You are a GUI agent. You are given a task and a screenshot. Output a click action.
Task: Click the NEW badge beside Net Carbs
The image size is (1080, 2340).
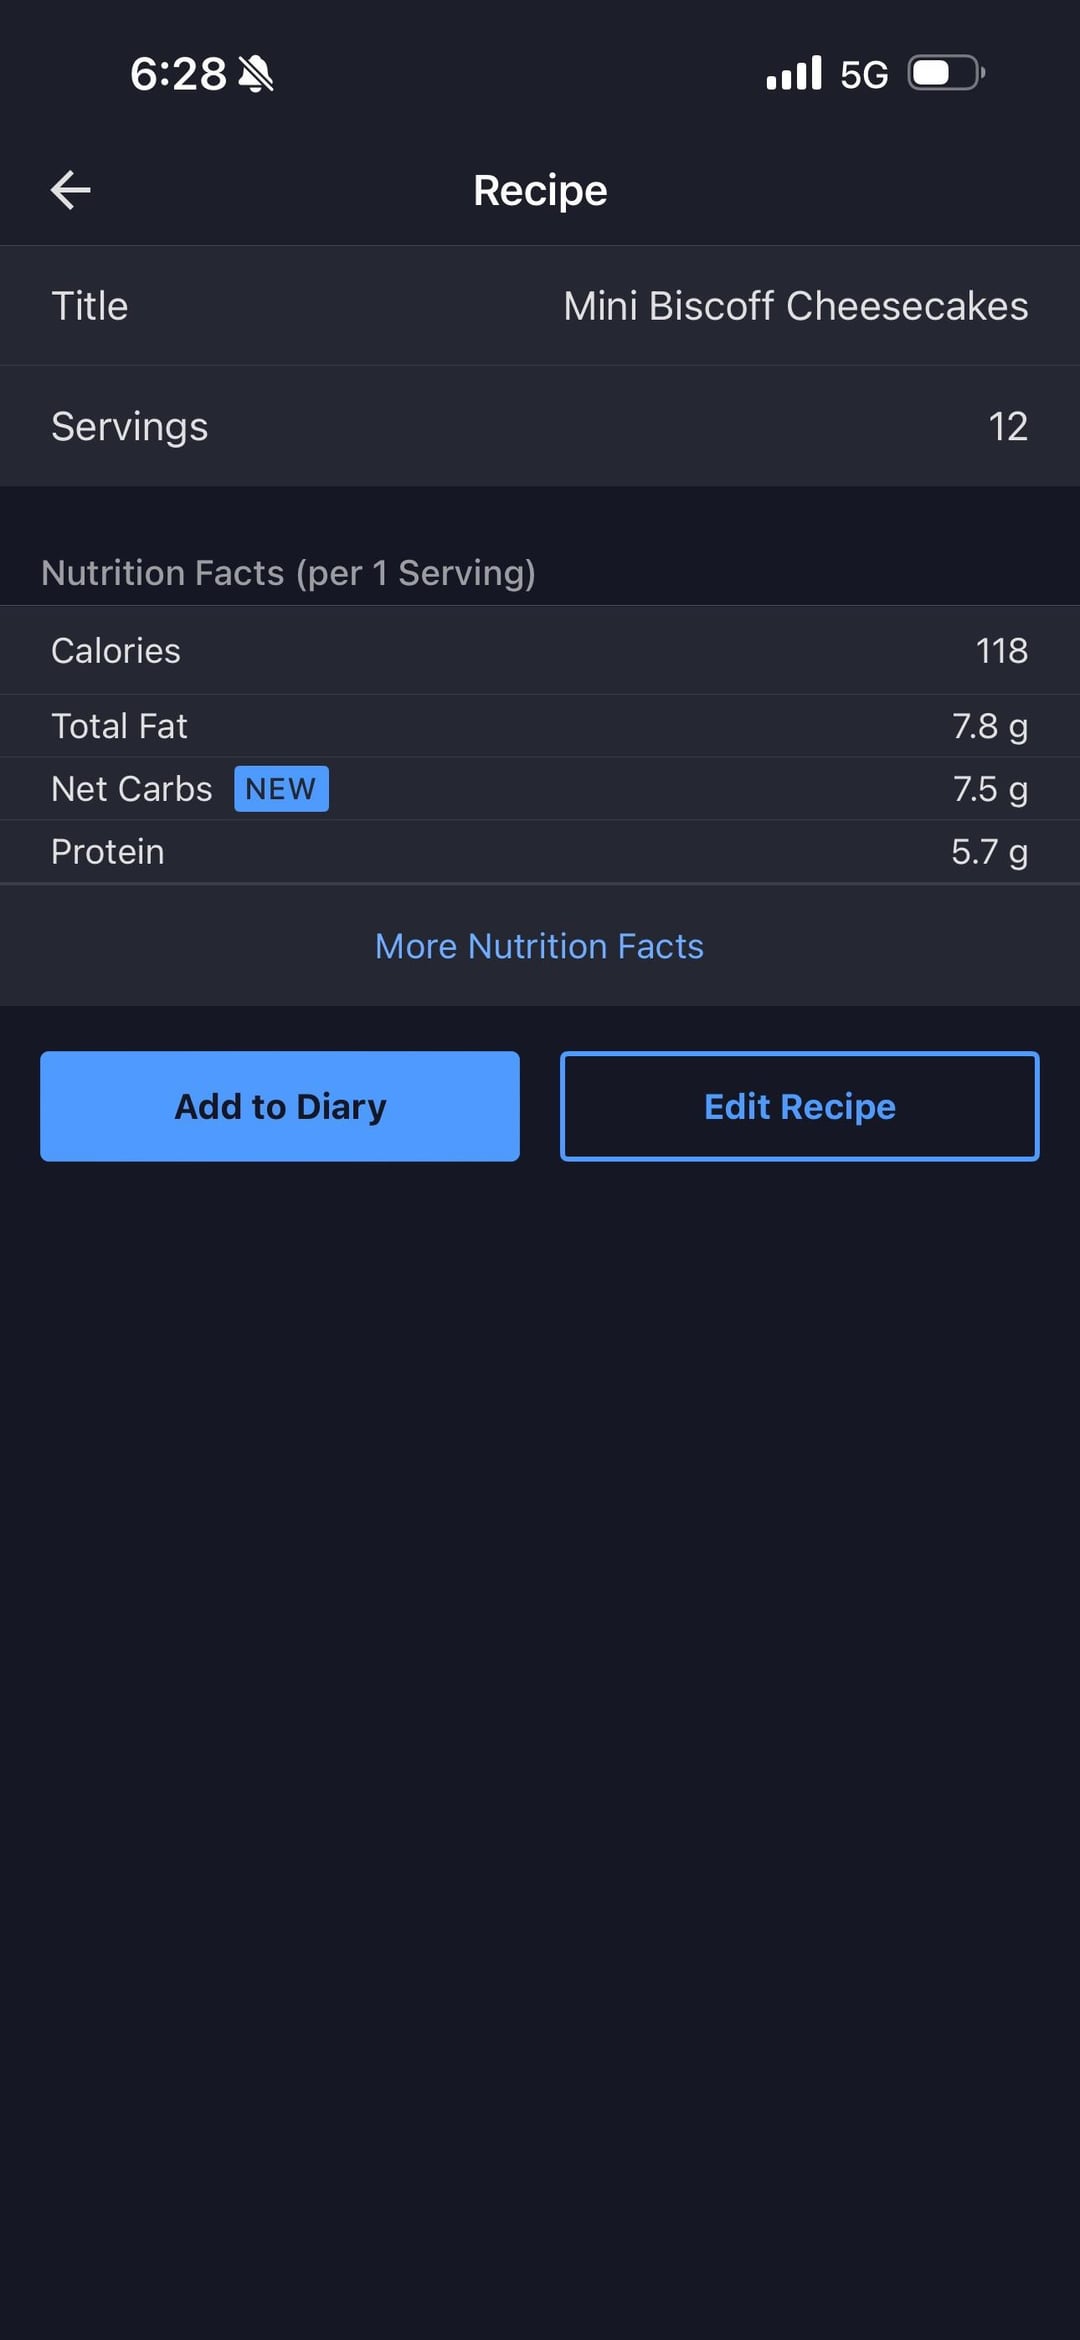tap(281, 789)
